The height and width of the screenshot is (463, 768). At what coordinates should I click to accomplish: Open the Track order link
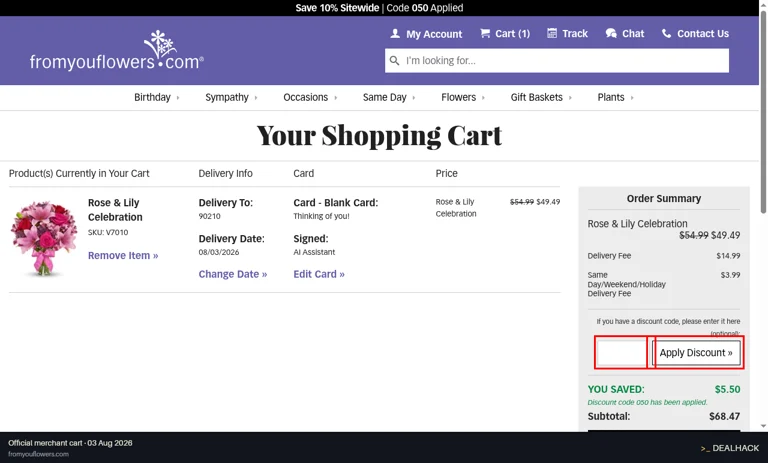click(567, 34)
